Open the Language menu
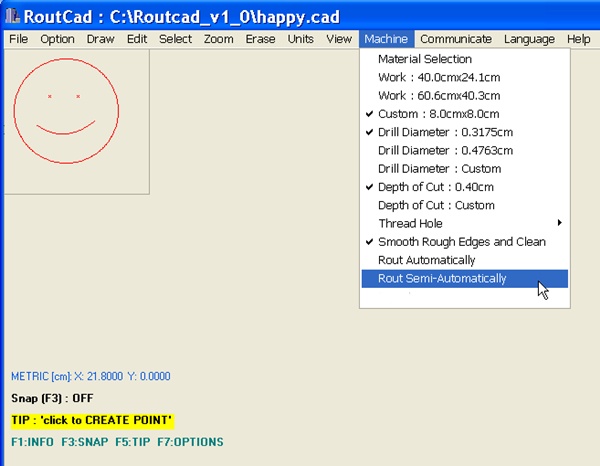This screenshot has width=600, height=466. (529, 39)
